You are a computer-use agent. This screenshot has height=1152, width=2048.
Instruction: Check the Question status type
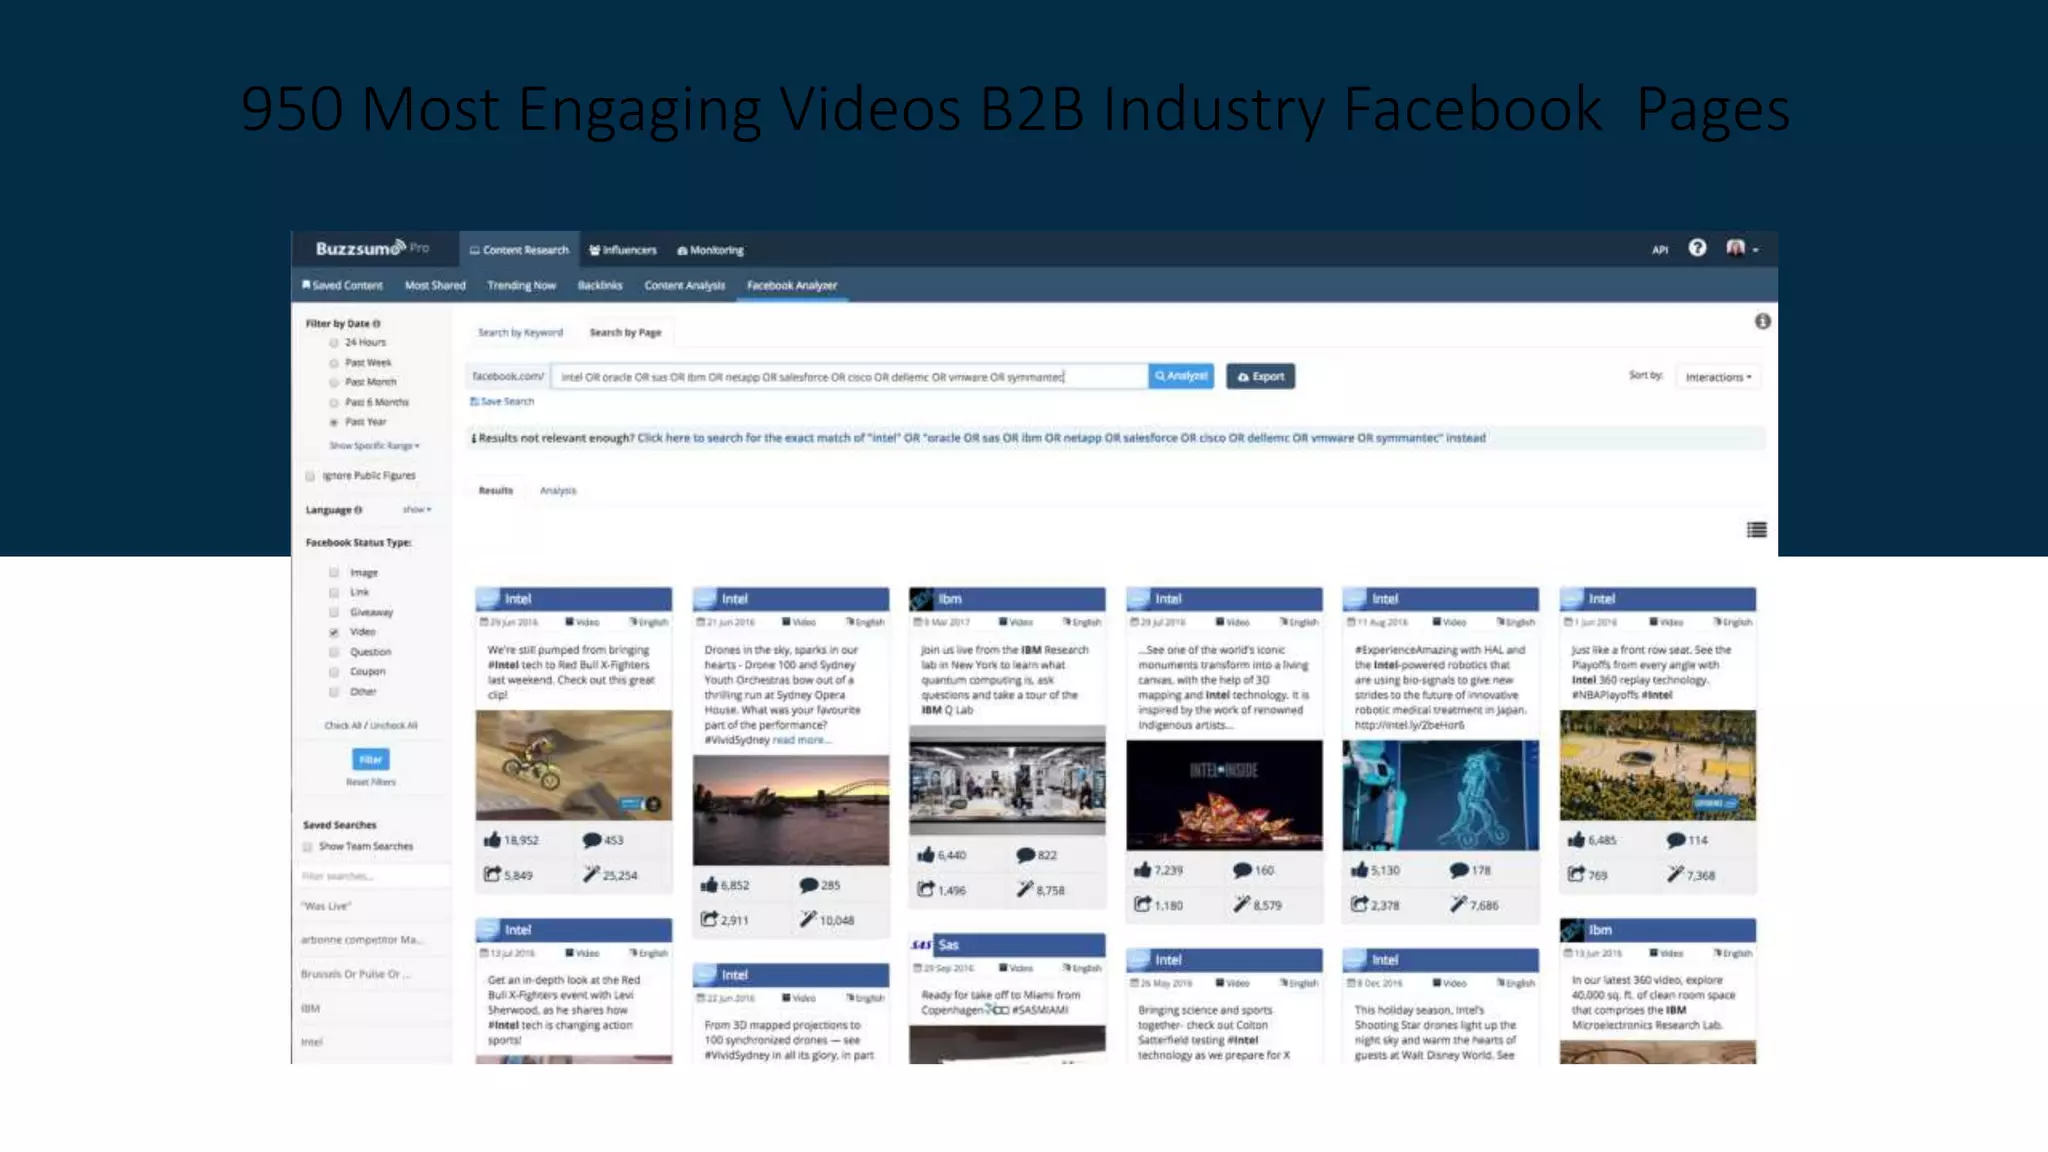point(334,652)
